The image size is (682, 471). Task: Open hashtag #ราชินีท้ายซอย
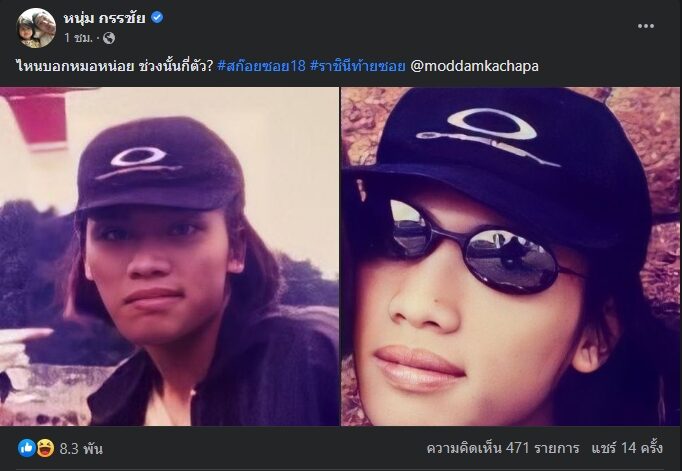point(358,66)
